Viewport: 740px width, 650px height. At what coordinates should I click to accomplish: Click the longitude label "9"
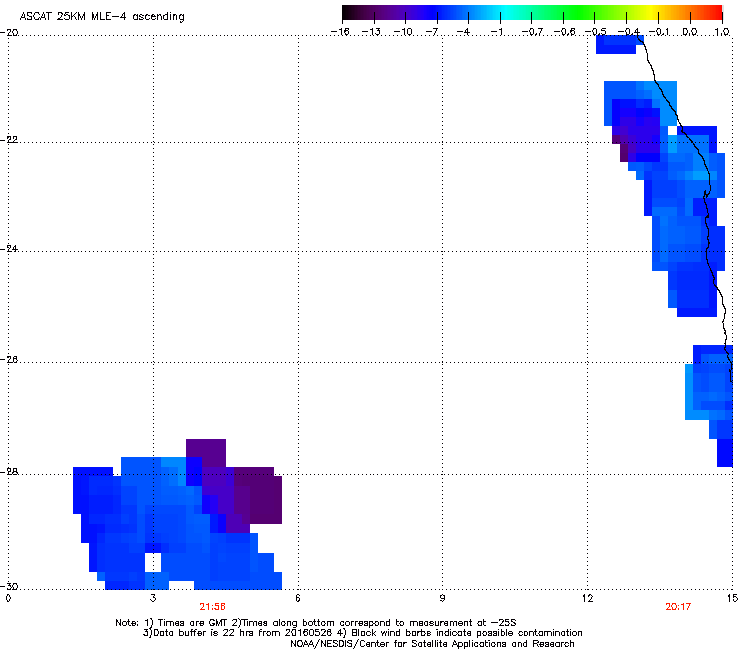pyautogui.click(x=442, y=598)
